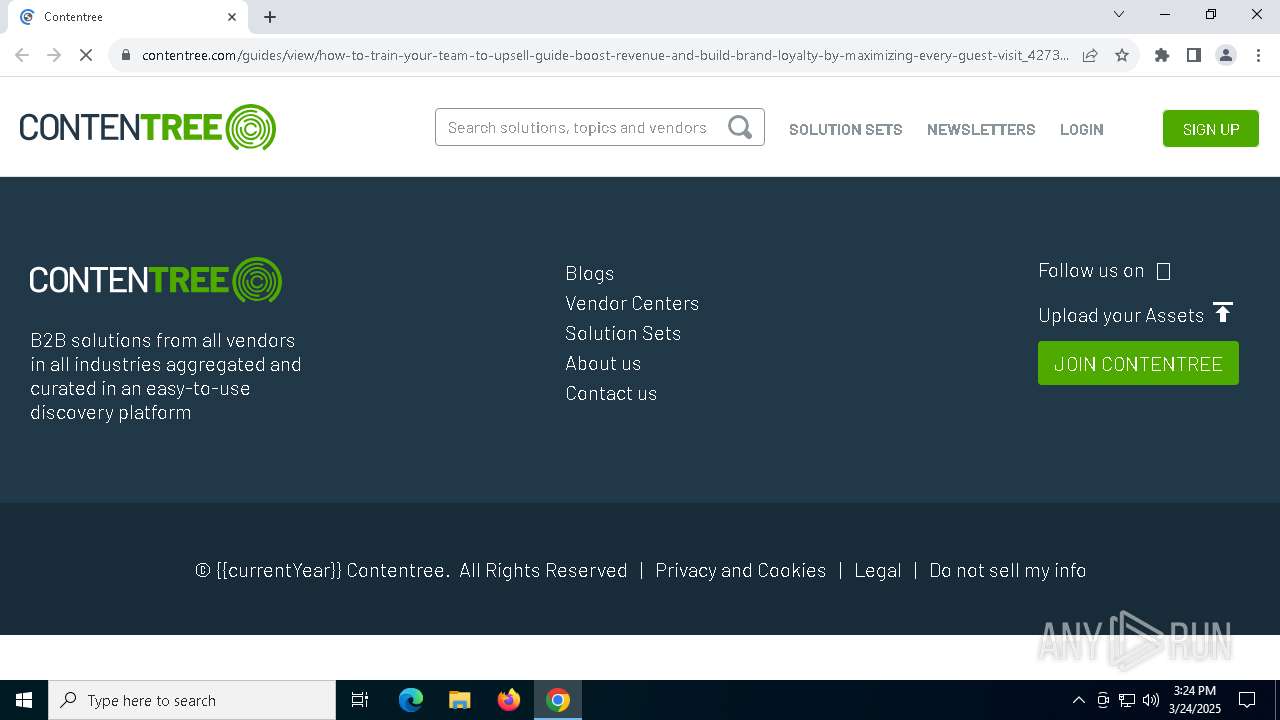Open the extensions puzzle icon
Viewport: 1280px width, 720px height.
click(1162, 55)
